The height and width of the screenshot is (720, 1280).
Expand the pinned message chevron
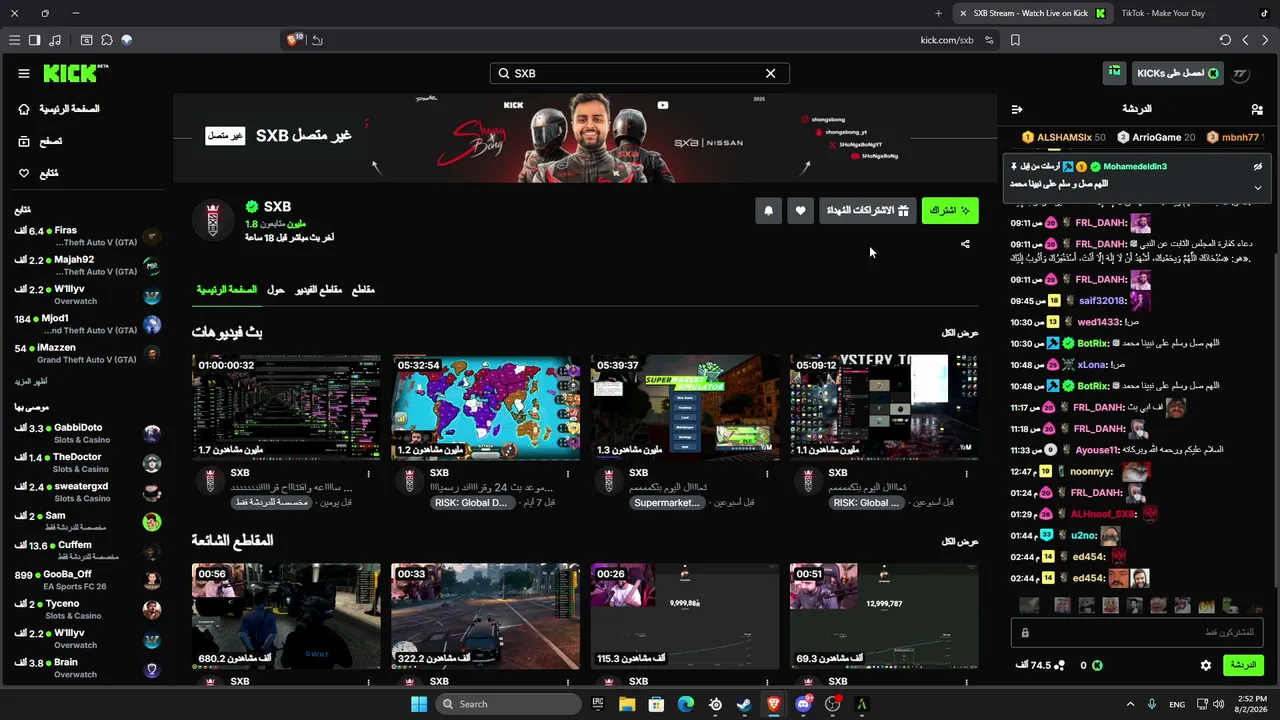point(1258,187)
